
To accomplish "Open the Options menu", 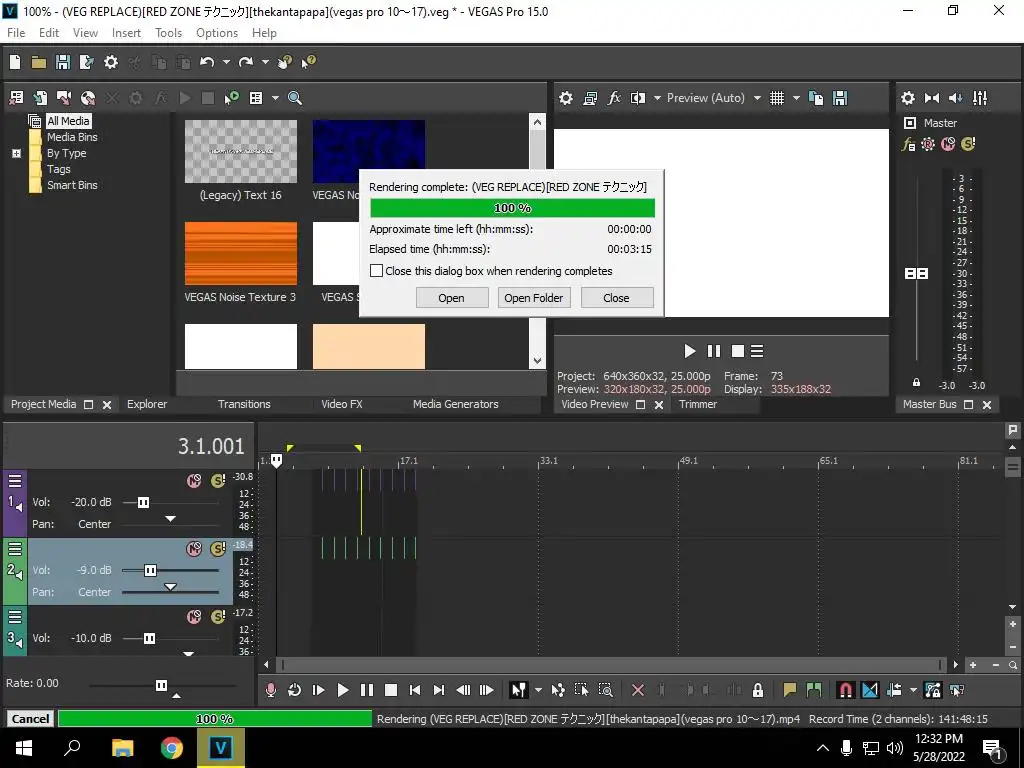I will (217, 33).
